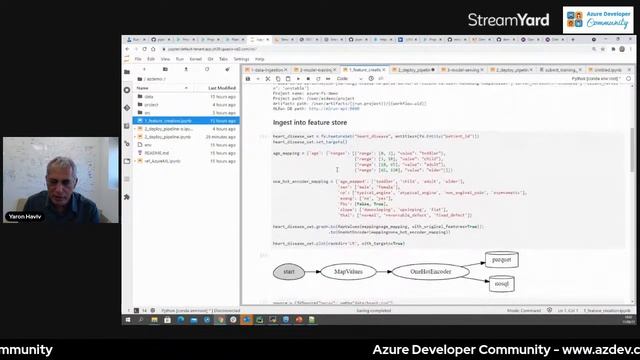The image size is (640, 360).
Task: Save the notebook with the save icon
Action: click(248, 79)
